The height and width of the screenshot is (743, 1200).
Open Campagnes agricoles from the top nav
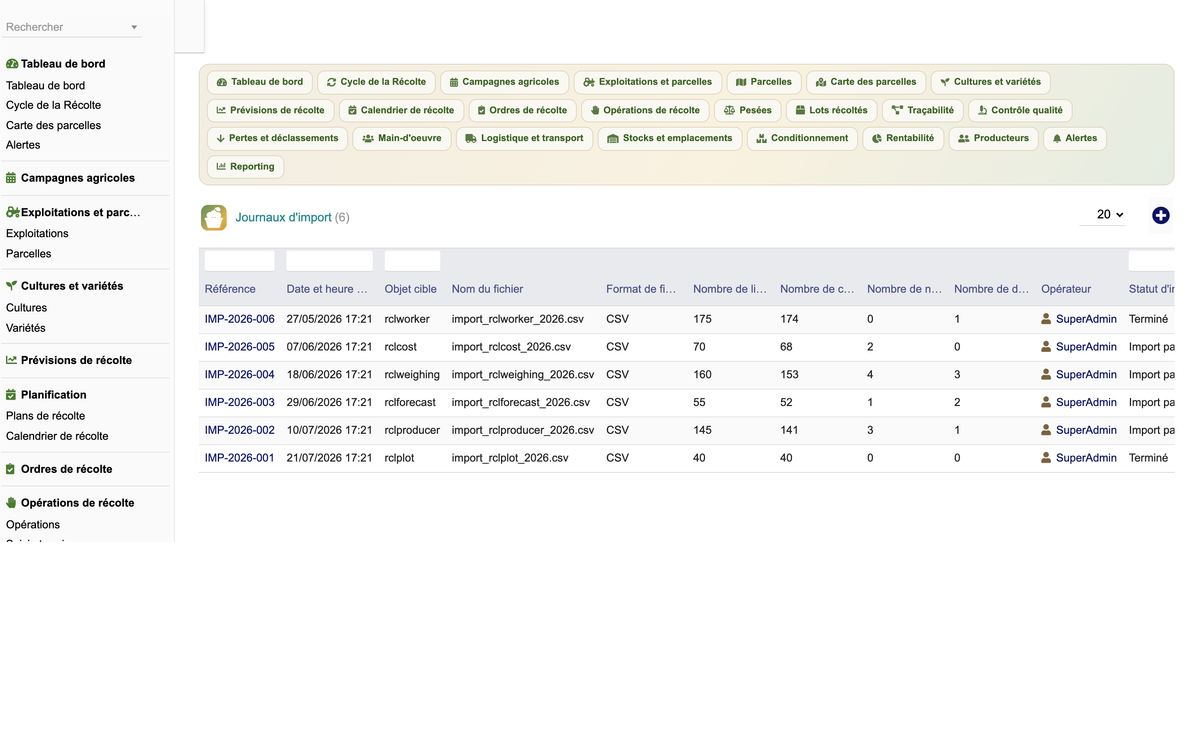pos(505,82)
